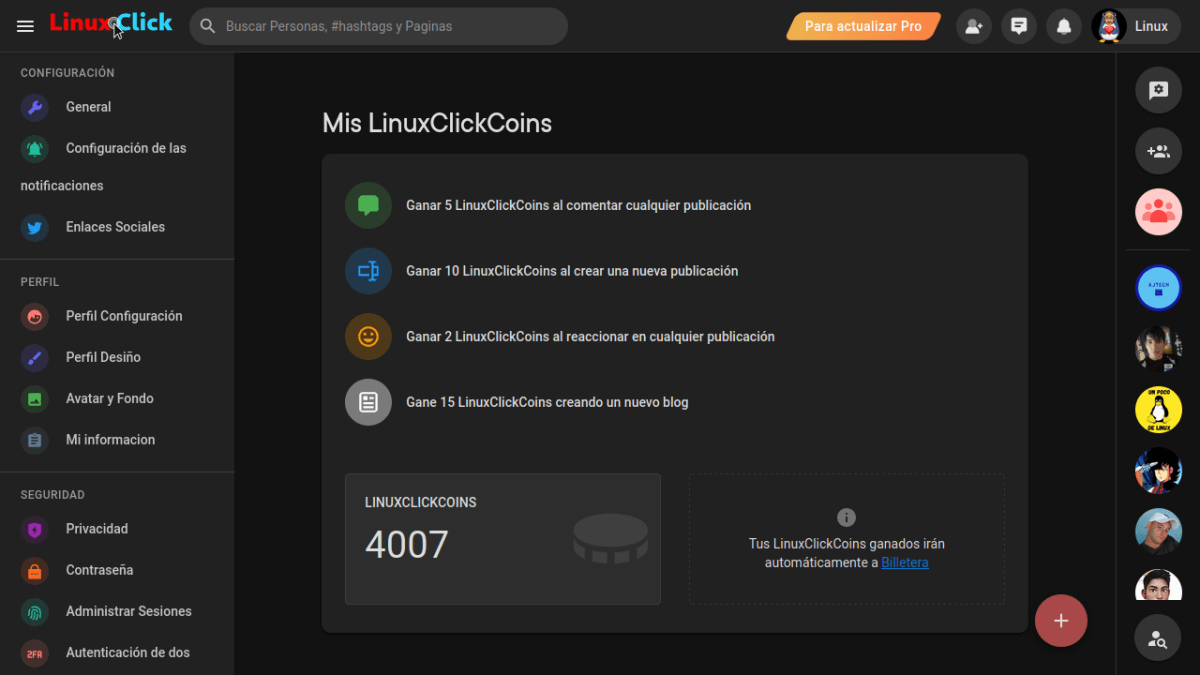Follow the Billetera link
Screen dimensions: 1200x675
[x=904, y=562]
